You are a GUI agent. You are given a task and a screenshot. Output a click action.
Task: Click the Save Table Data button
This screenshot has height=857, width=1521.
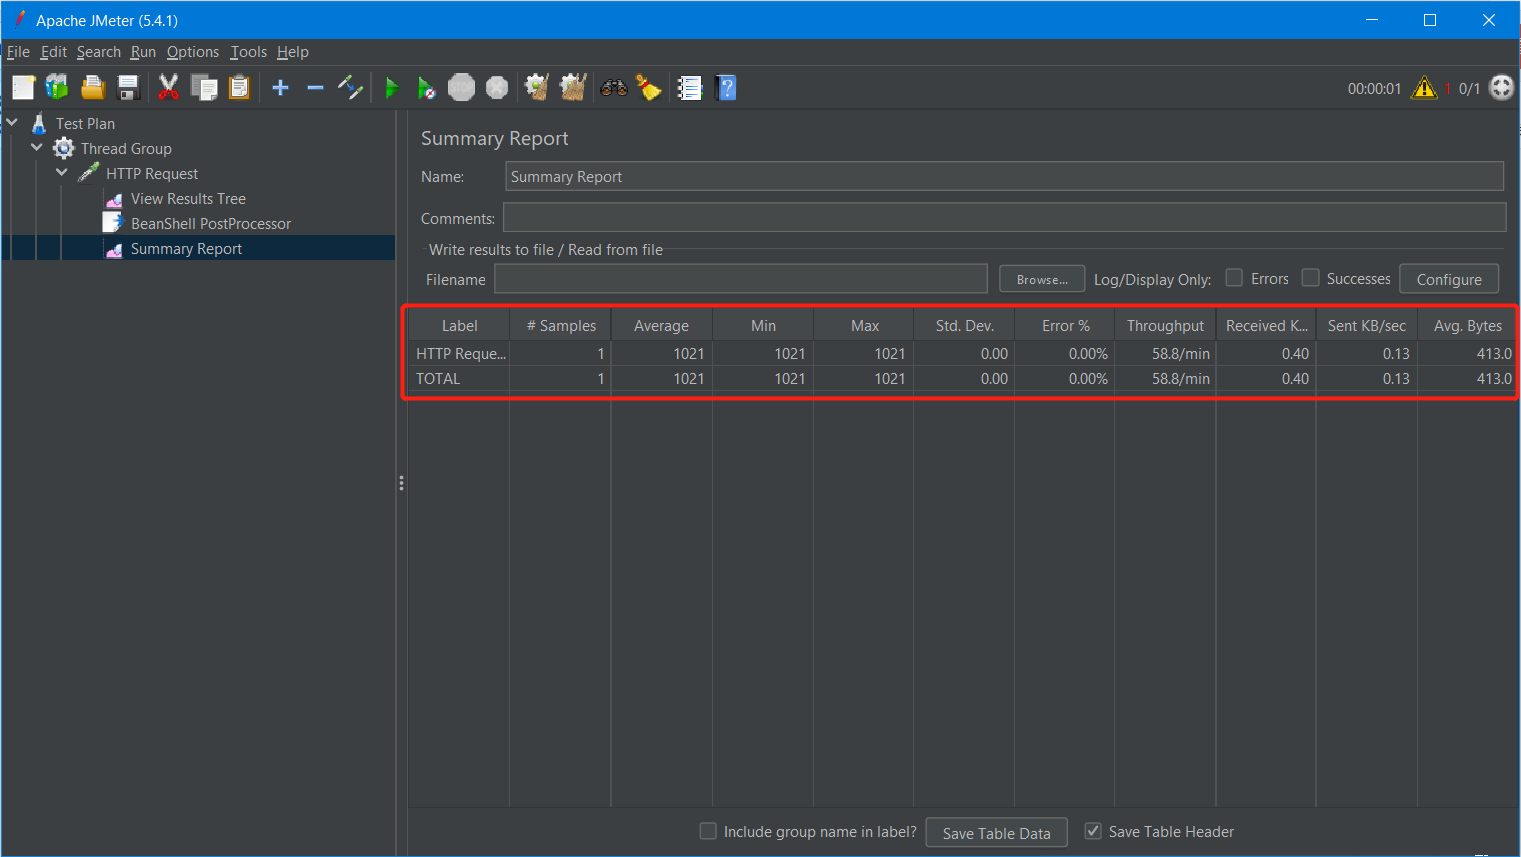(997, 833)
